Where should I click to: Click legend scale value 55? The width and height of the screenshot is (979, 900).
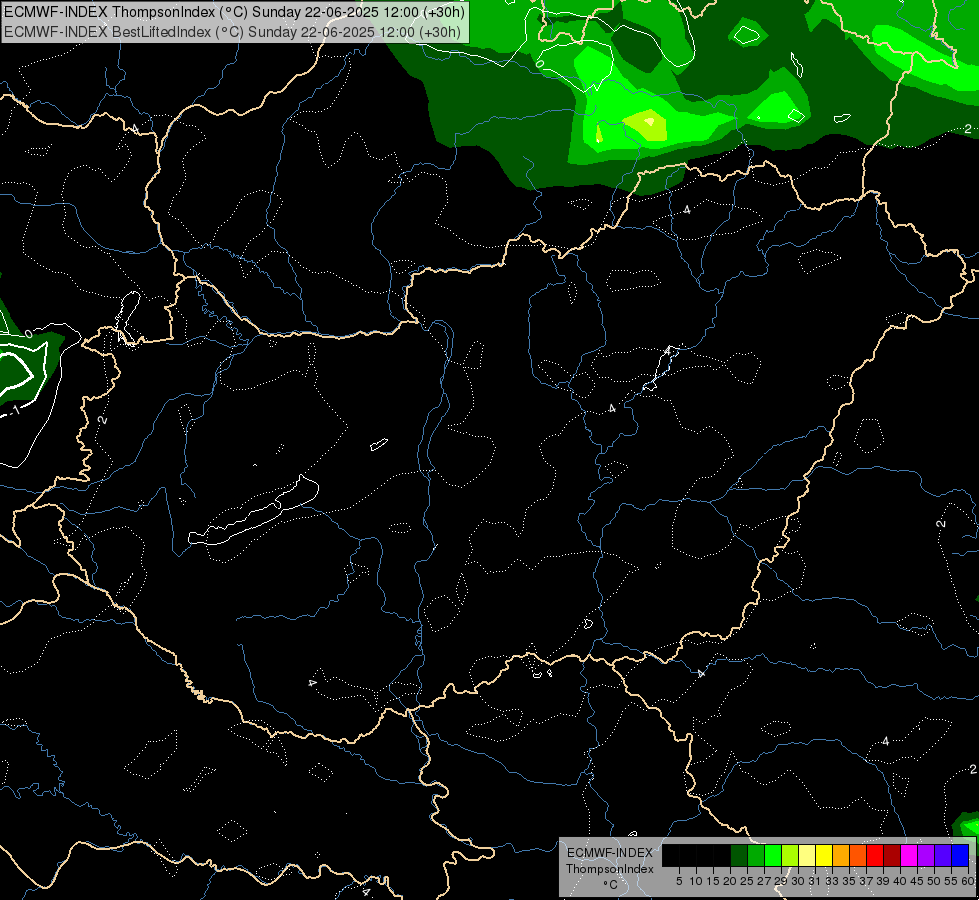(x=951, y=881)
